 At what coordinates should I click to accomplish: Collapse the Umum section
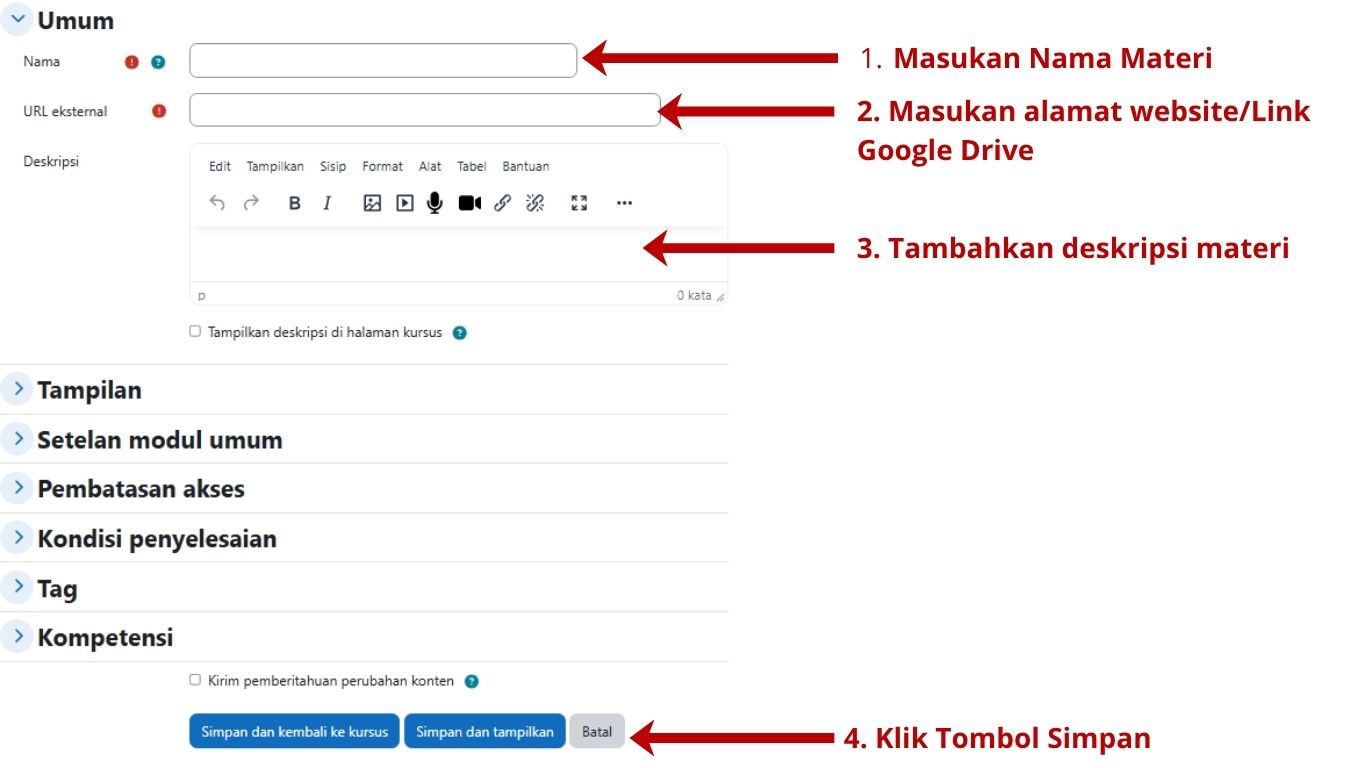pos(18,19)
